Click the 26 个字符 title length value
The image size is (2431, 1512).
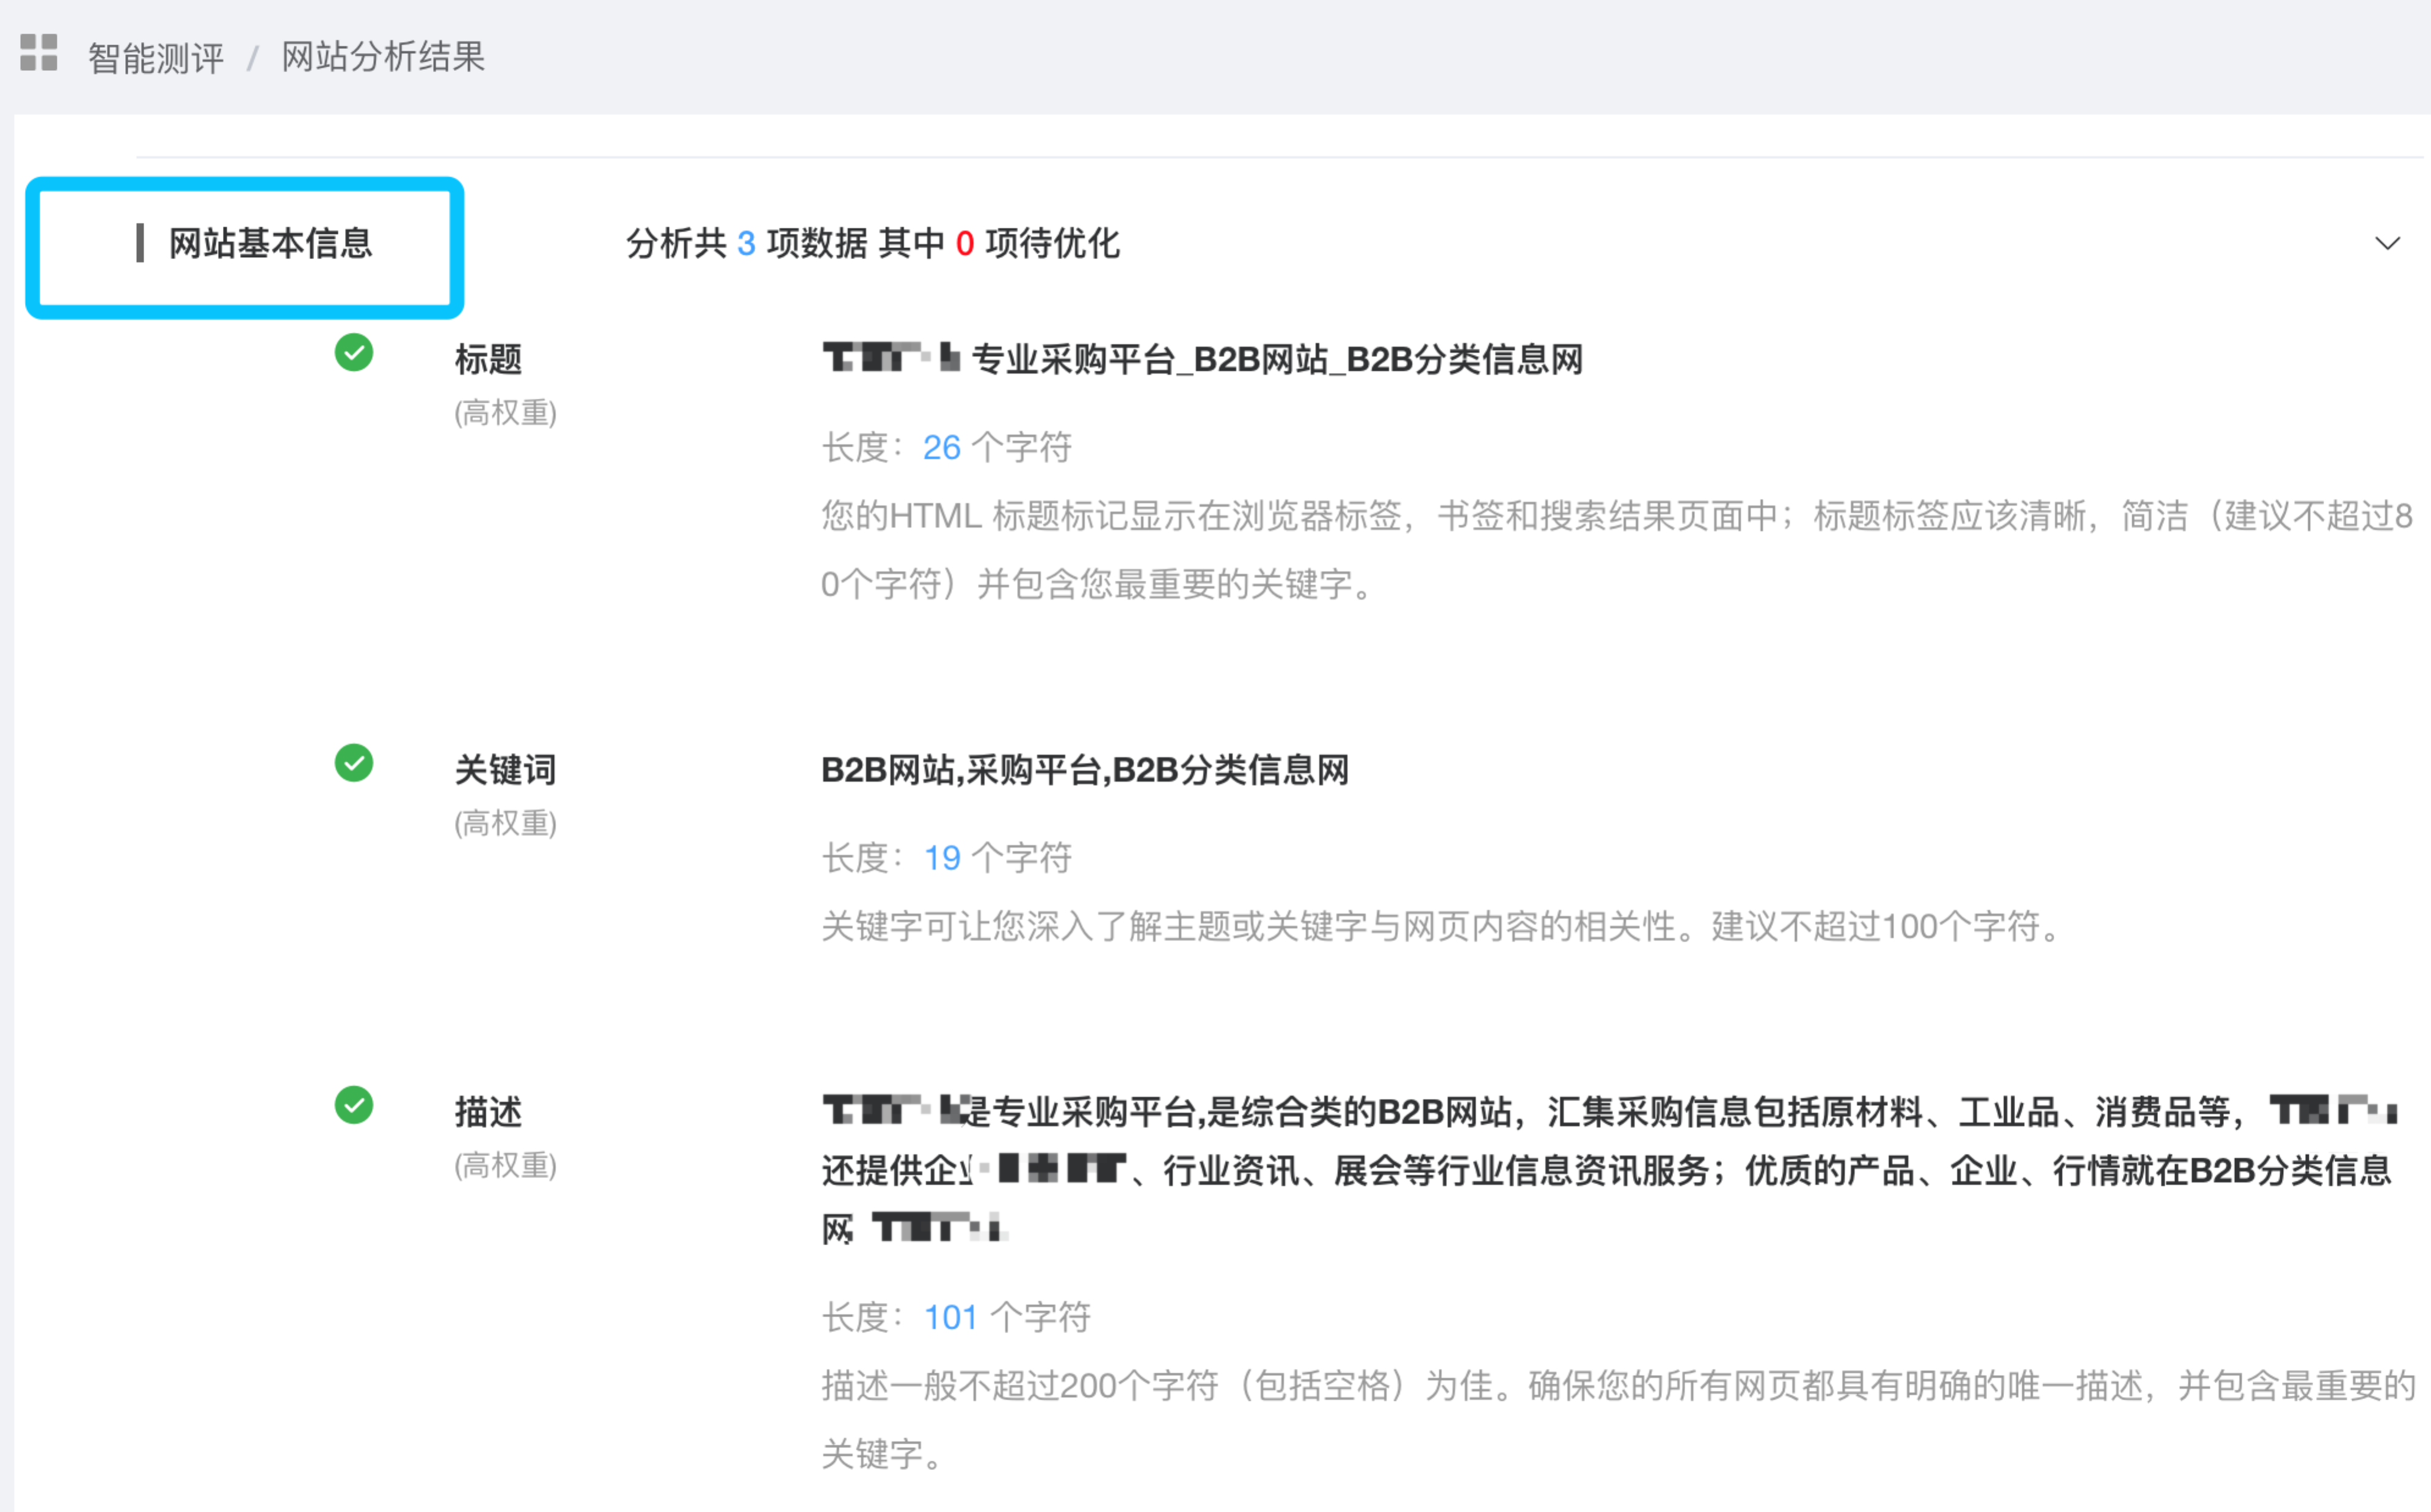(942, 447)
